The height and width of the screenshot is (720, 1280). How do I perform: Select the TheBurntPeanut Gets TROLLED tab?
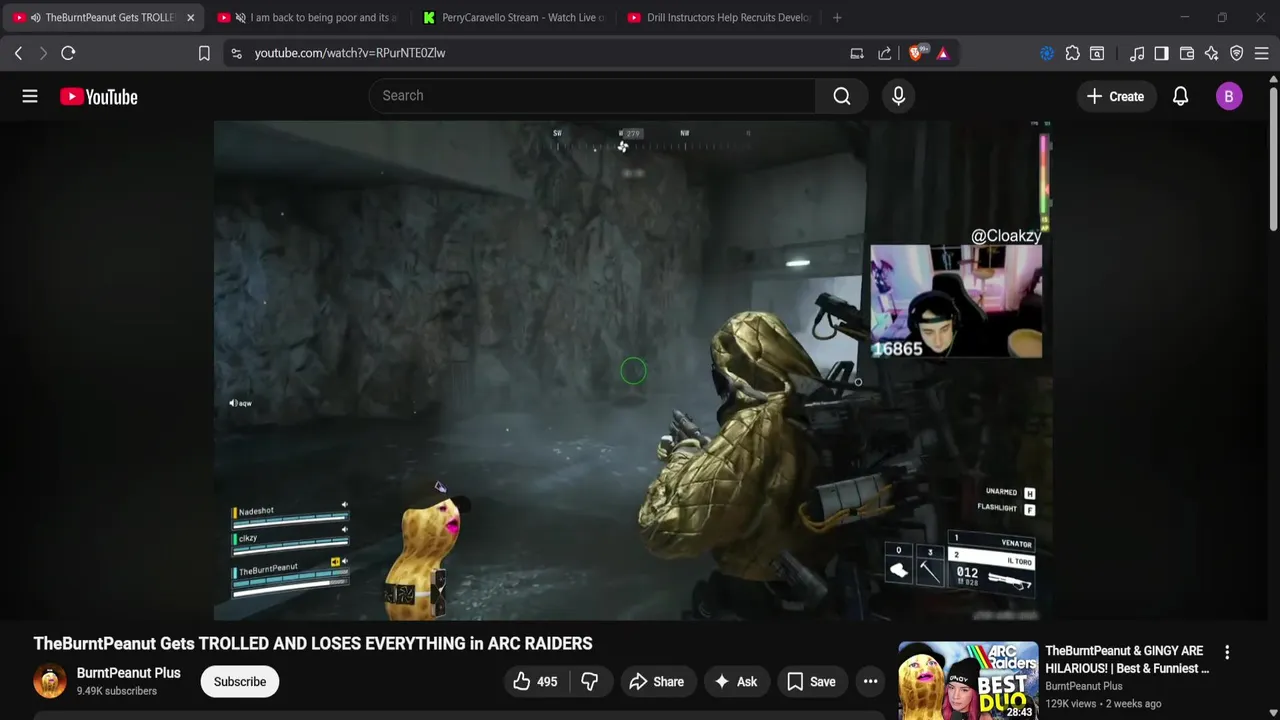point(101,17)
